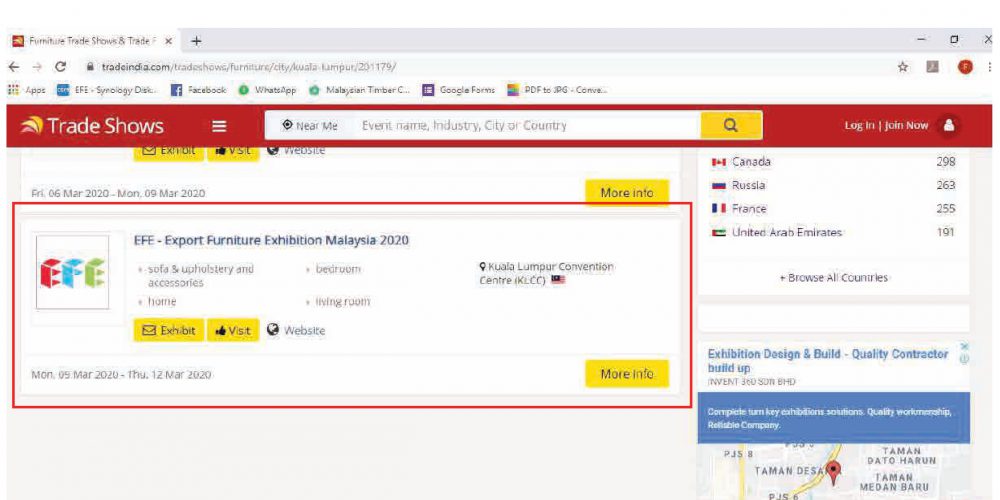
Task: Click the Visit button for EFE event
Action: (x=233, y=330)
